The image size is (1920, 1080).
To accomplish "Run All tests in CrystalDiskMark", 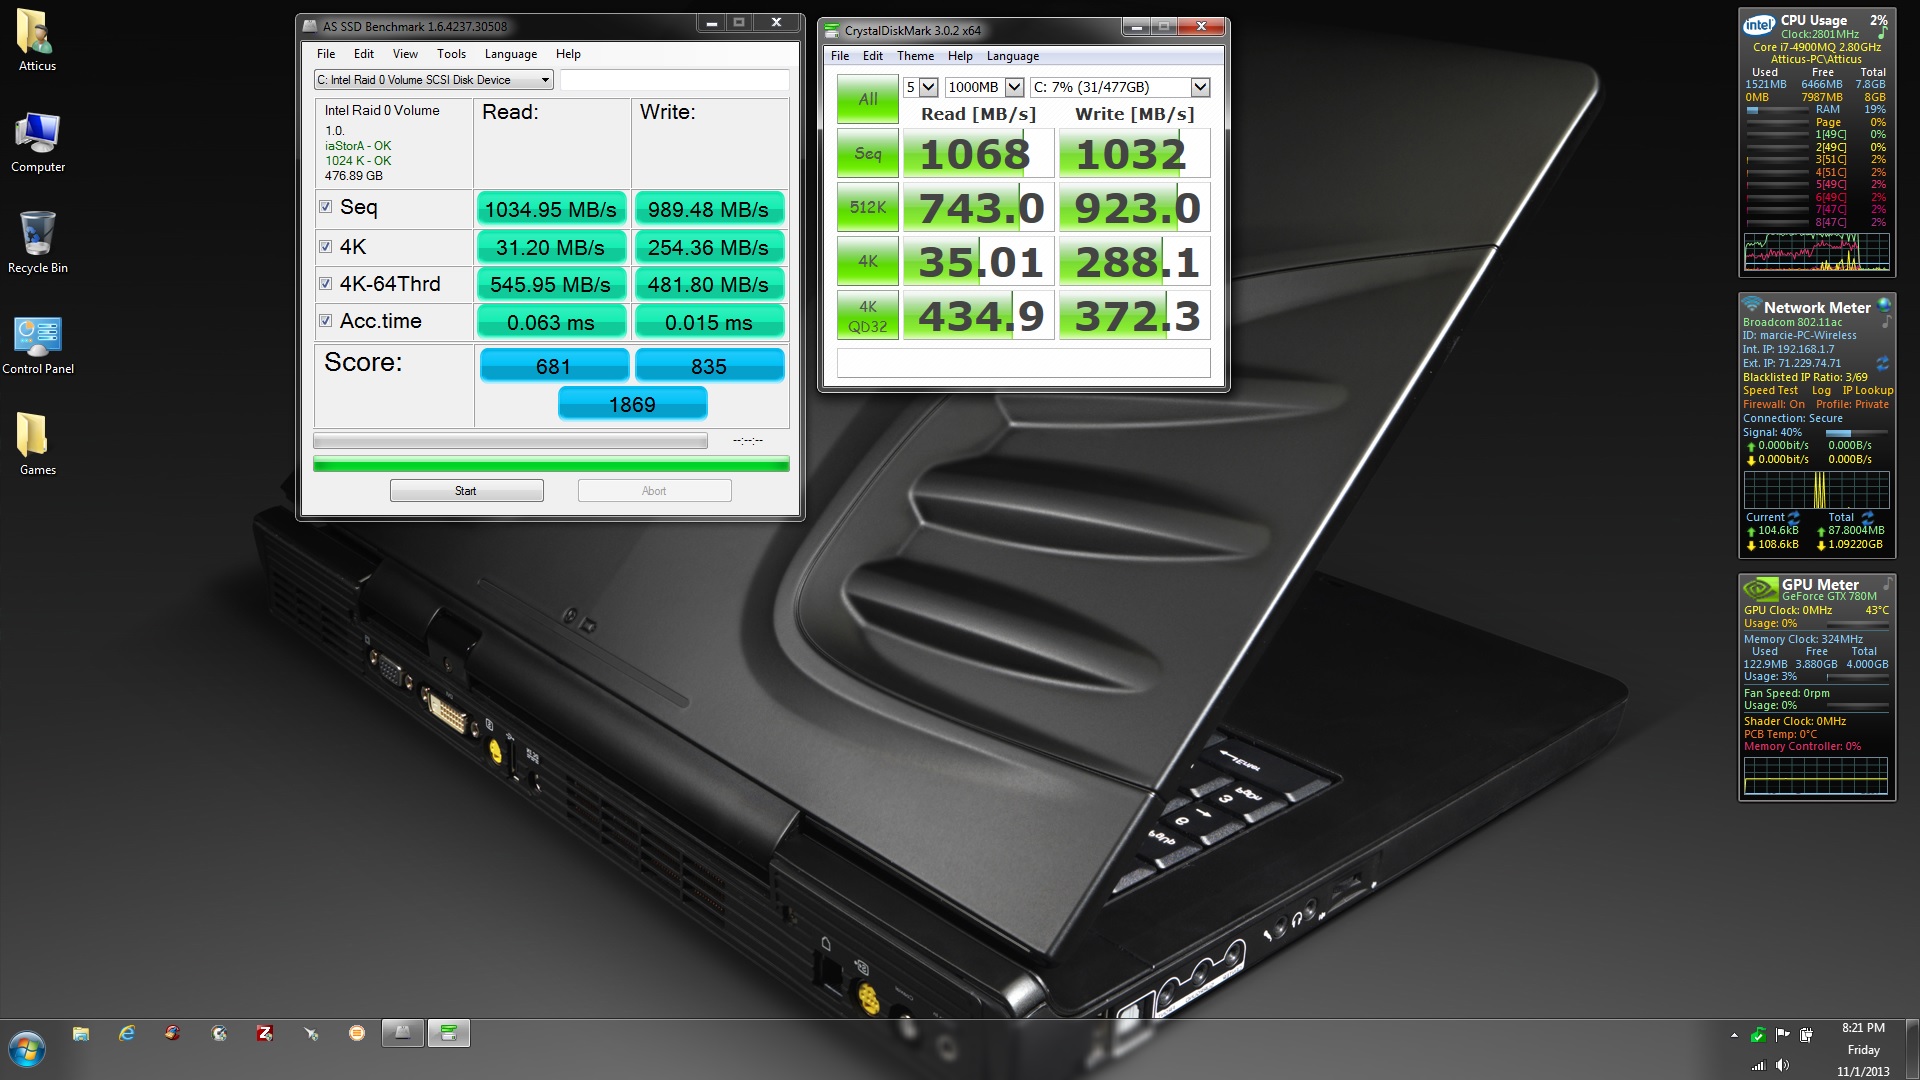I will [x=867, y=99].
